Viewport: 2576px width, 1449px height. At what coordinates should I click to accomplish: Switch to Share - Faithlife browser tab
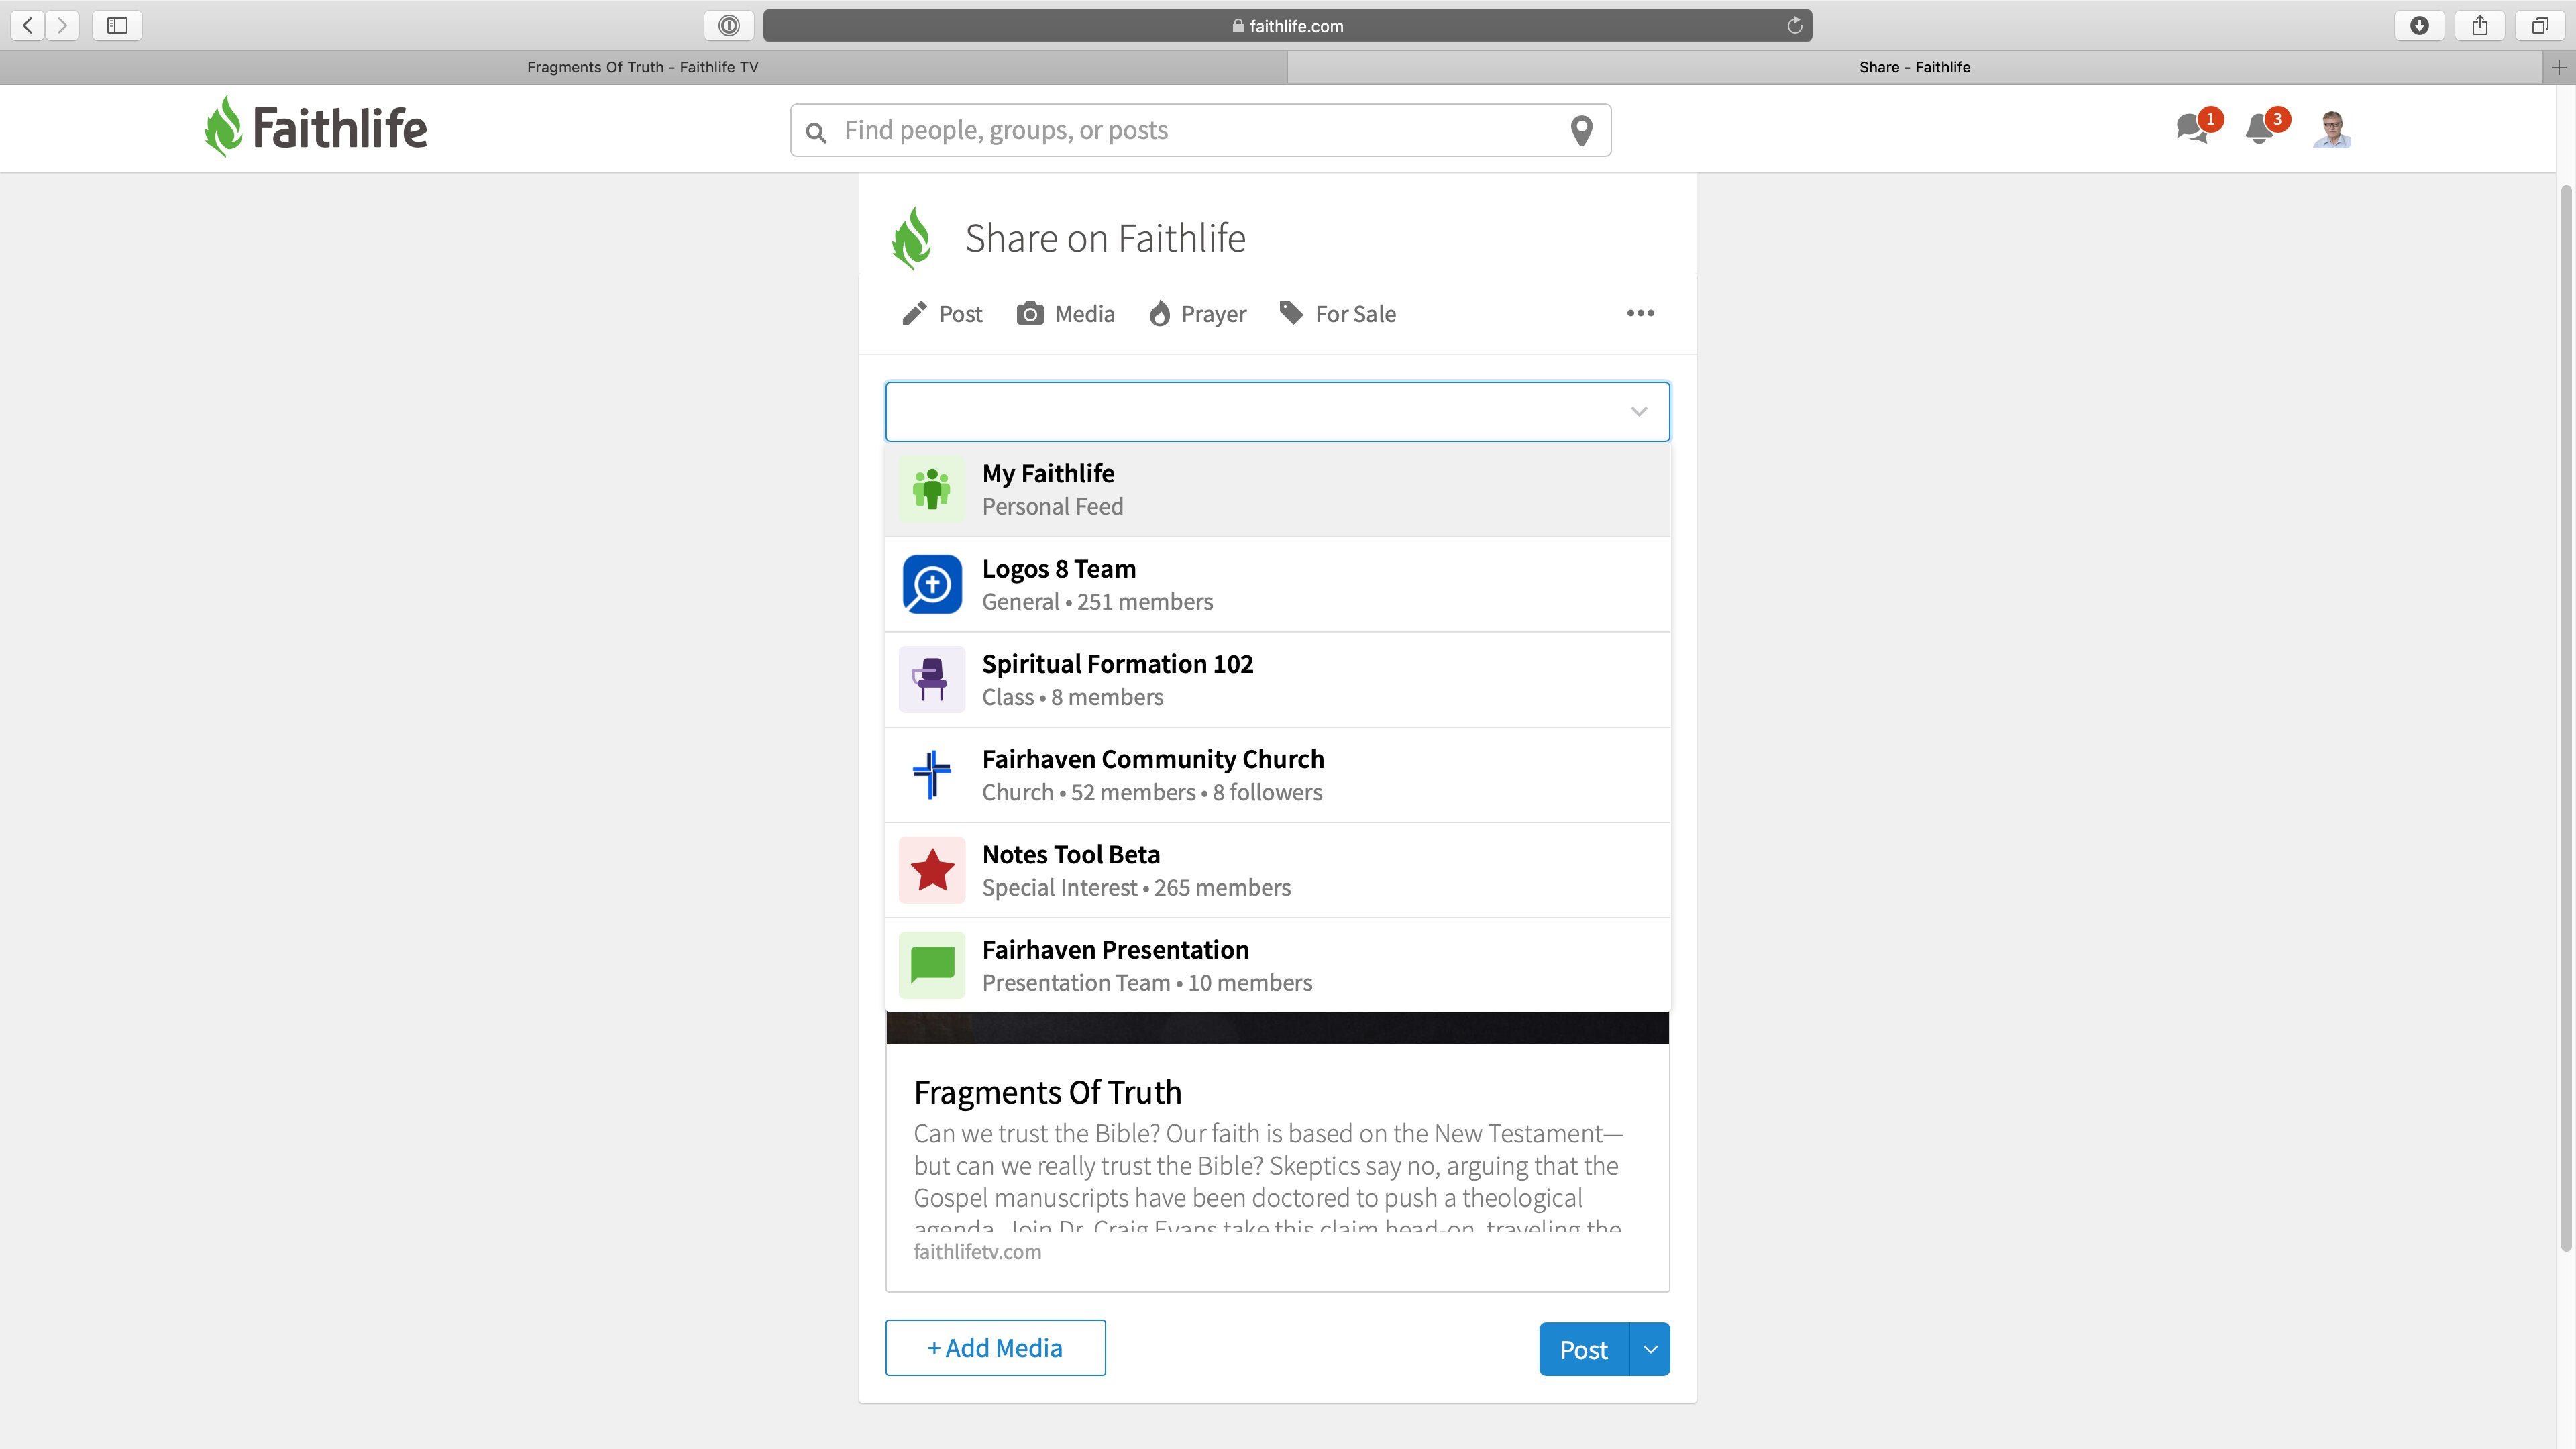tap(1914, 67)
